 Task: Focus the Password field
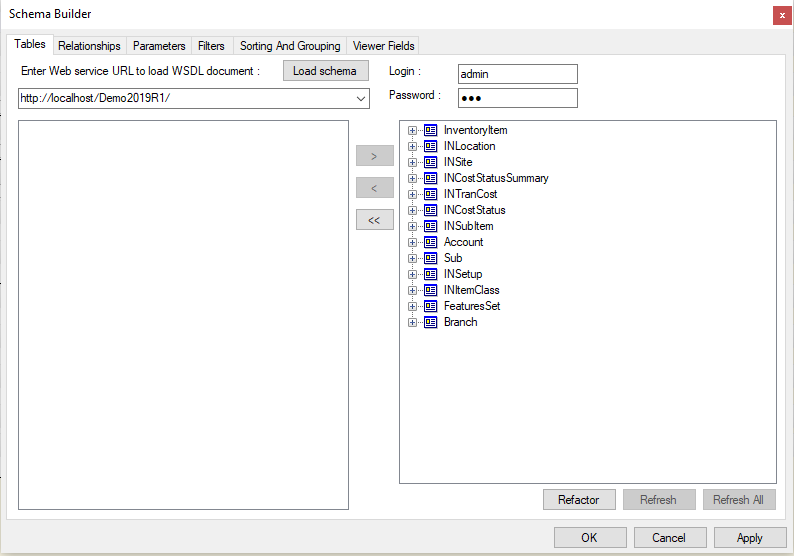point(517,98)
